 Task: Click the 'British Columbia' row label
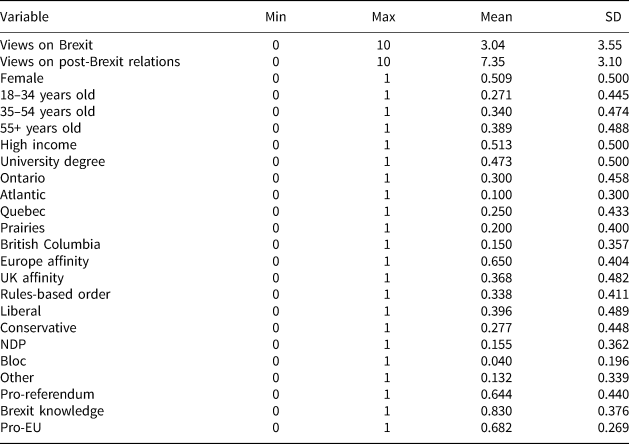pos(50,244)
